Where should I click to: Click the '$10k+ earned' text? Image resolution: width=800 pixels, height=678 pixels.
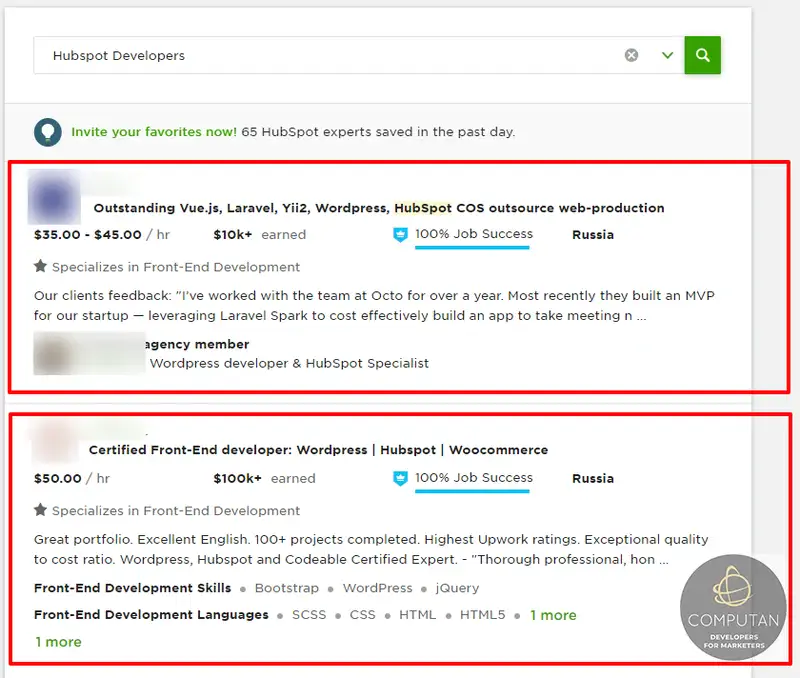pos(260,235)
